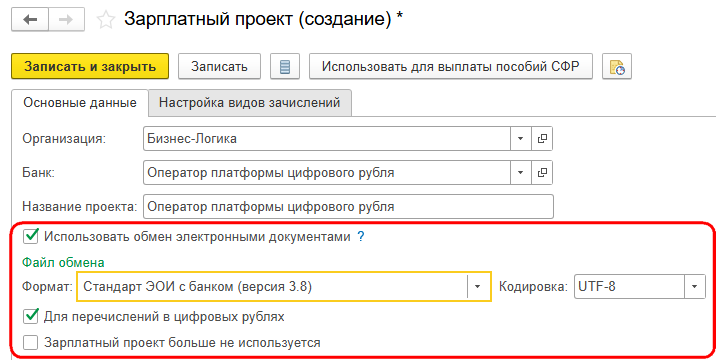
Task: Click the Банк input field
Action: [x=327, y=173]
